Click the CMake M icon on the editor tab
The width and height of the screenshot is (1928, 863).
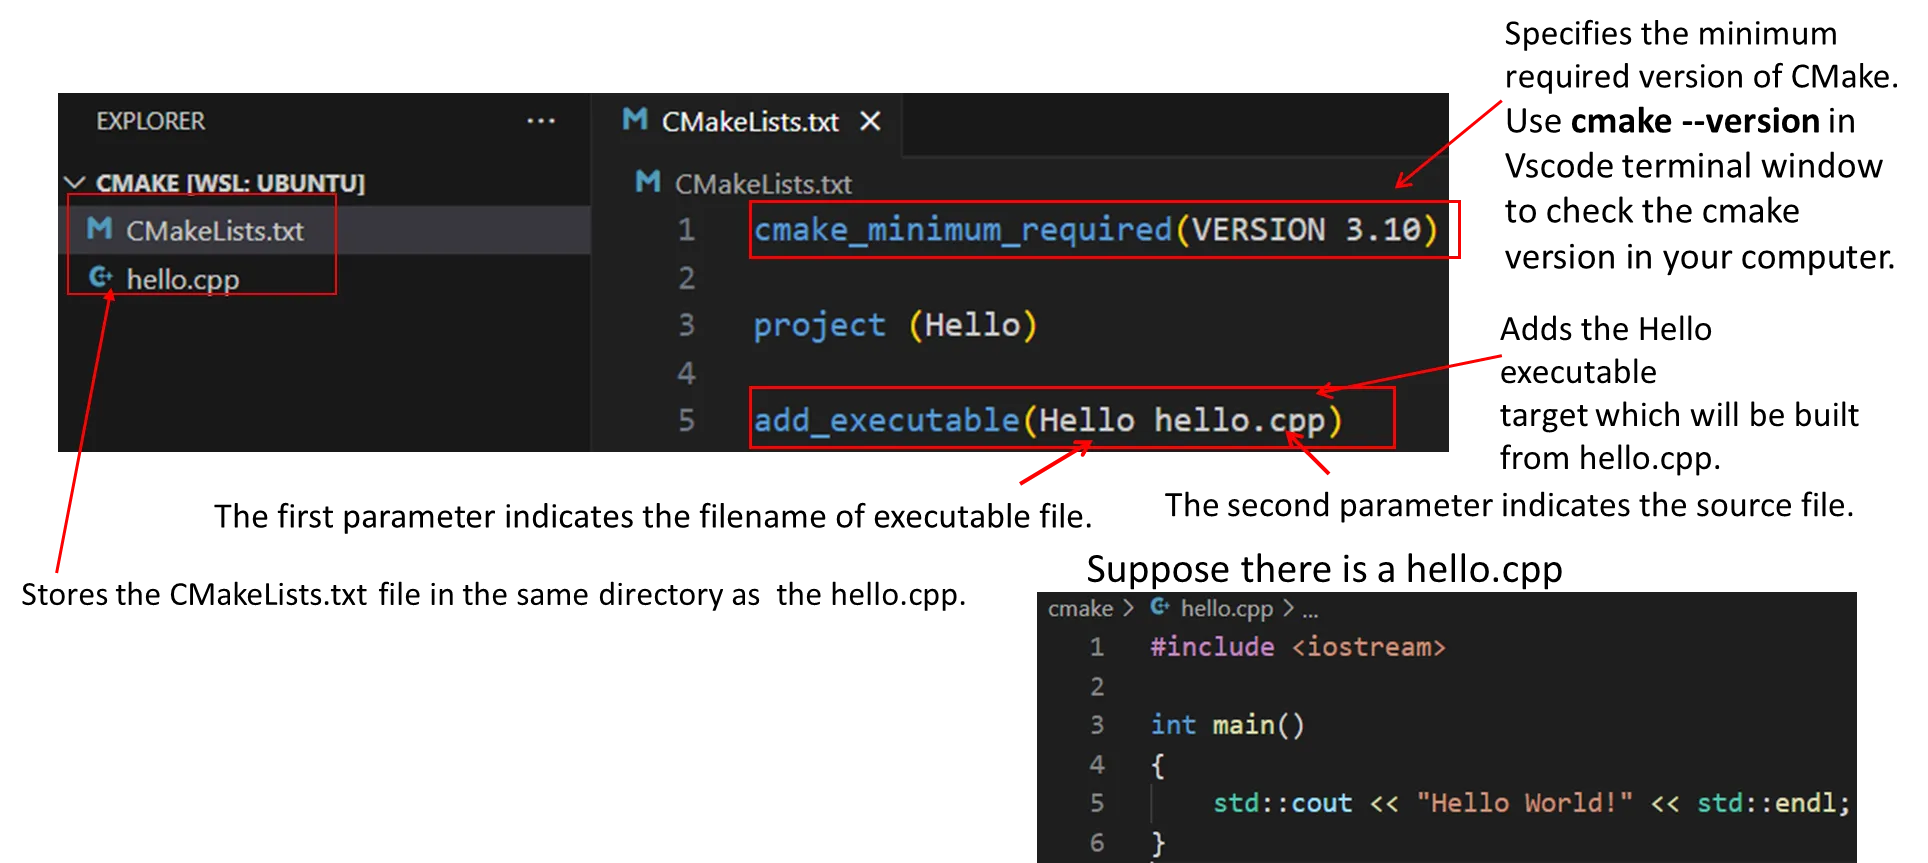[634, 120]
